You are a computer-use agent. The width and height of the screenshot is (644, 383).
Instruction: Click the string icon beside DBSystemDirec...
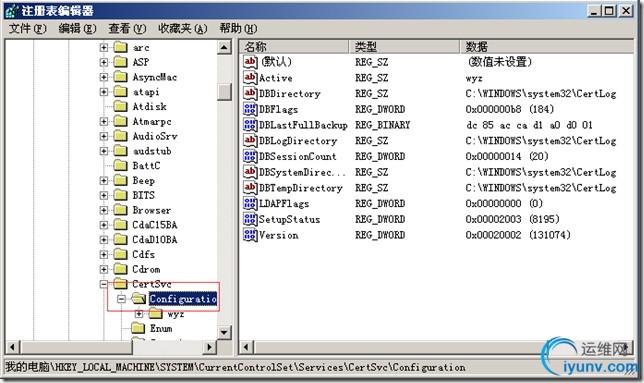coord(250,172)
